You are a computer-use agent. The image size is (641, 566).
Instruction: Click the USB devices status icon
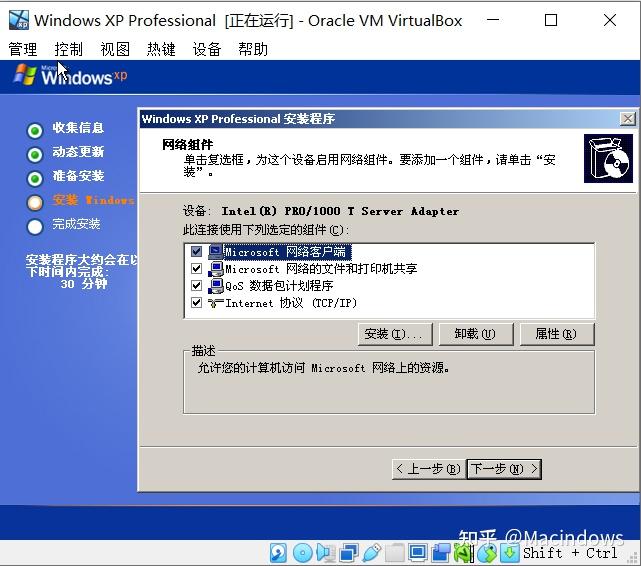pyautogui.click(x=371, y=553)
